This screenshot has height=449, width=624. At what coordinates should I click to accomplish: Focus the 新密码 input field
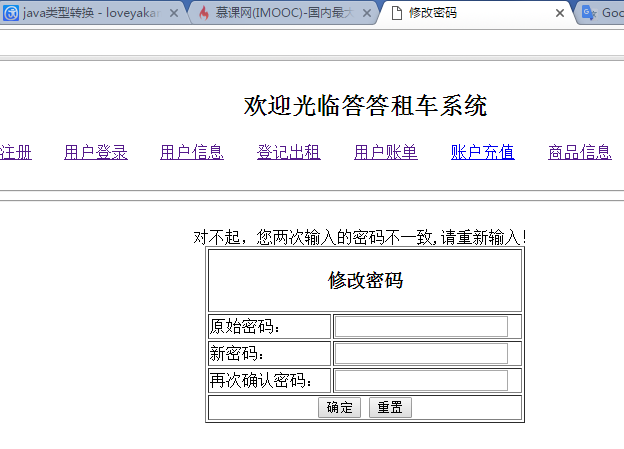[x=421, y=354]
